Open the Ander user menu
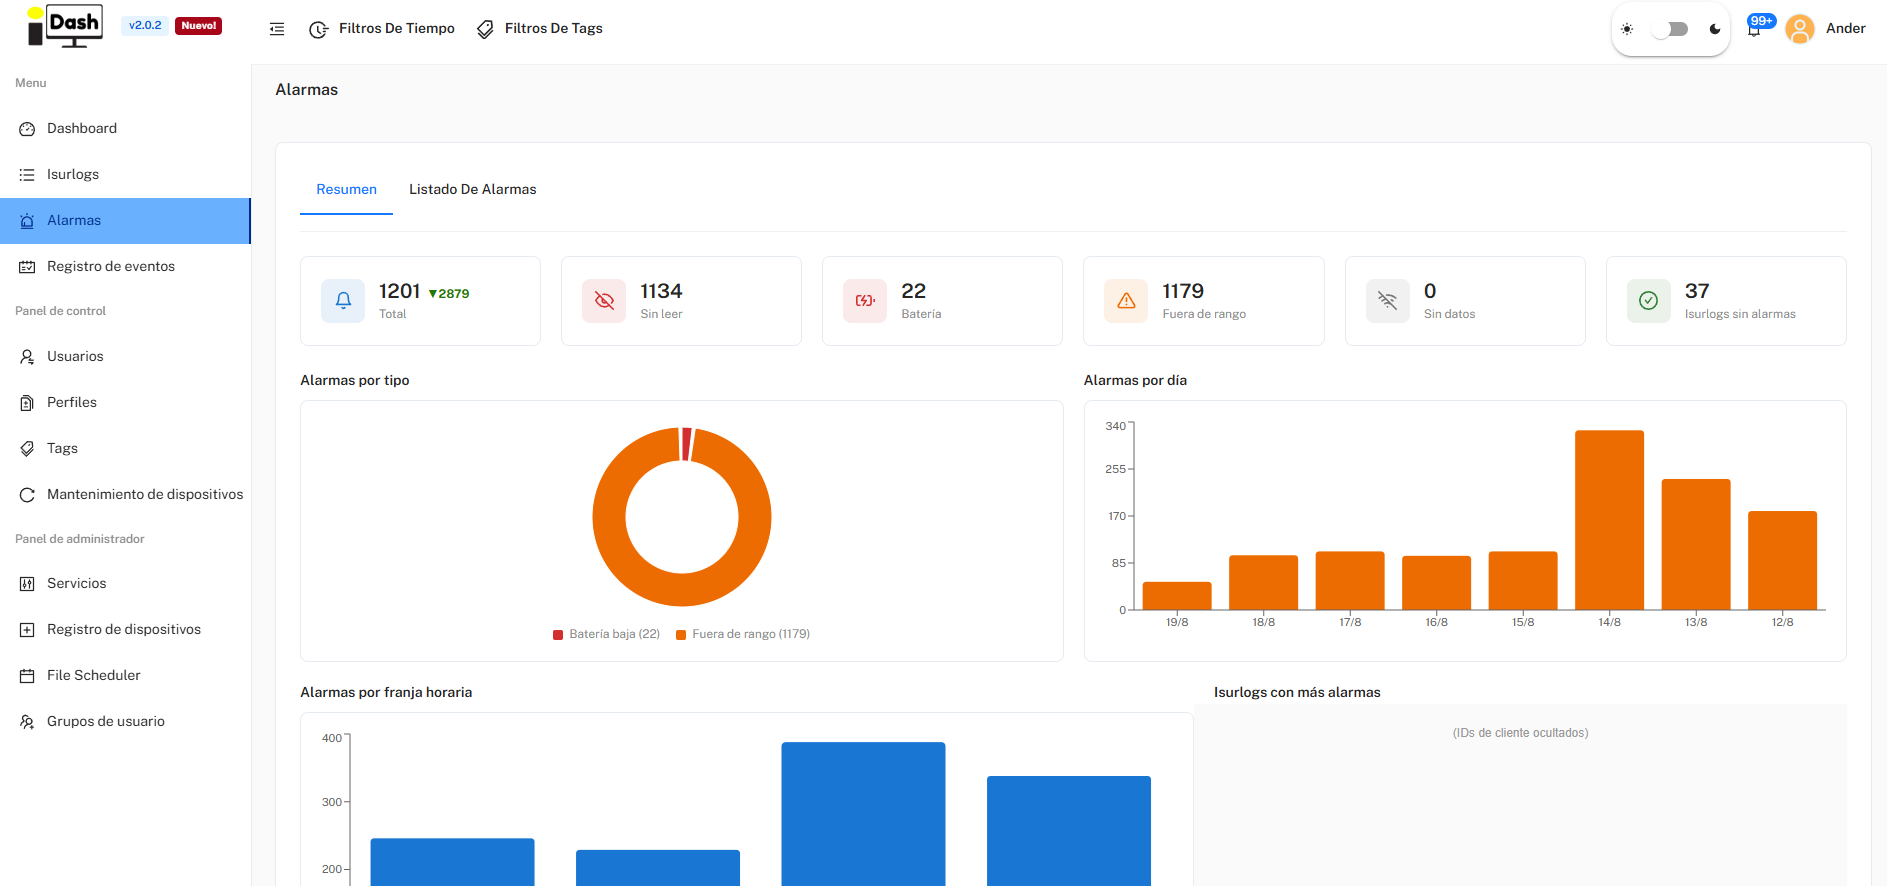1887x886 pixels. coord(1845,29)
